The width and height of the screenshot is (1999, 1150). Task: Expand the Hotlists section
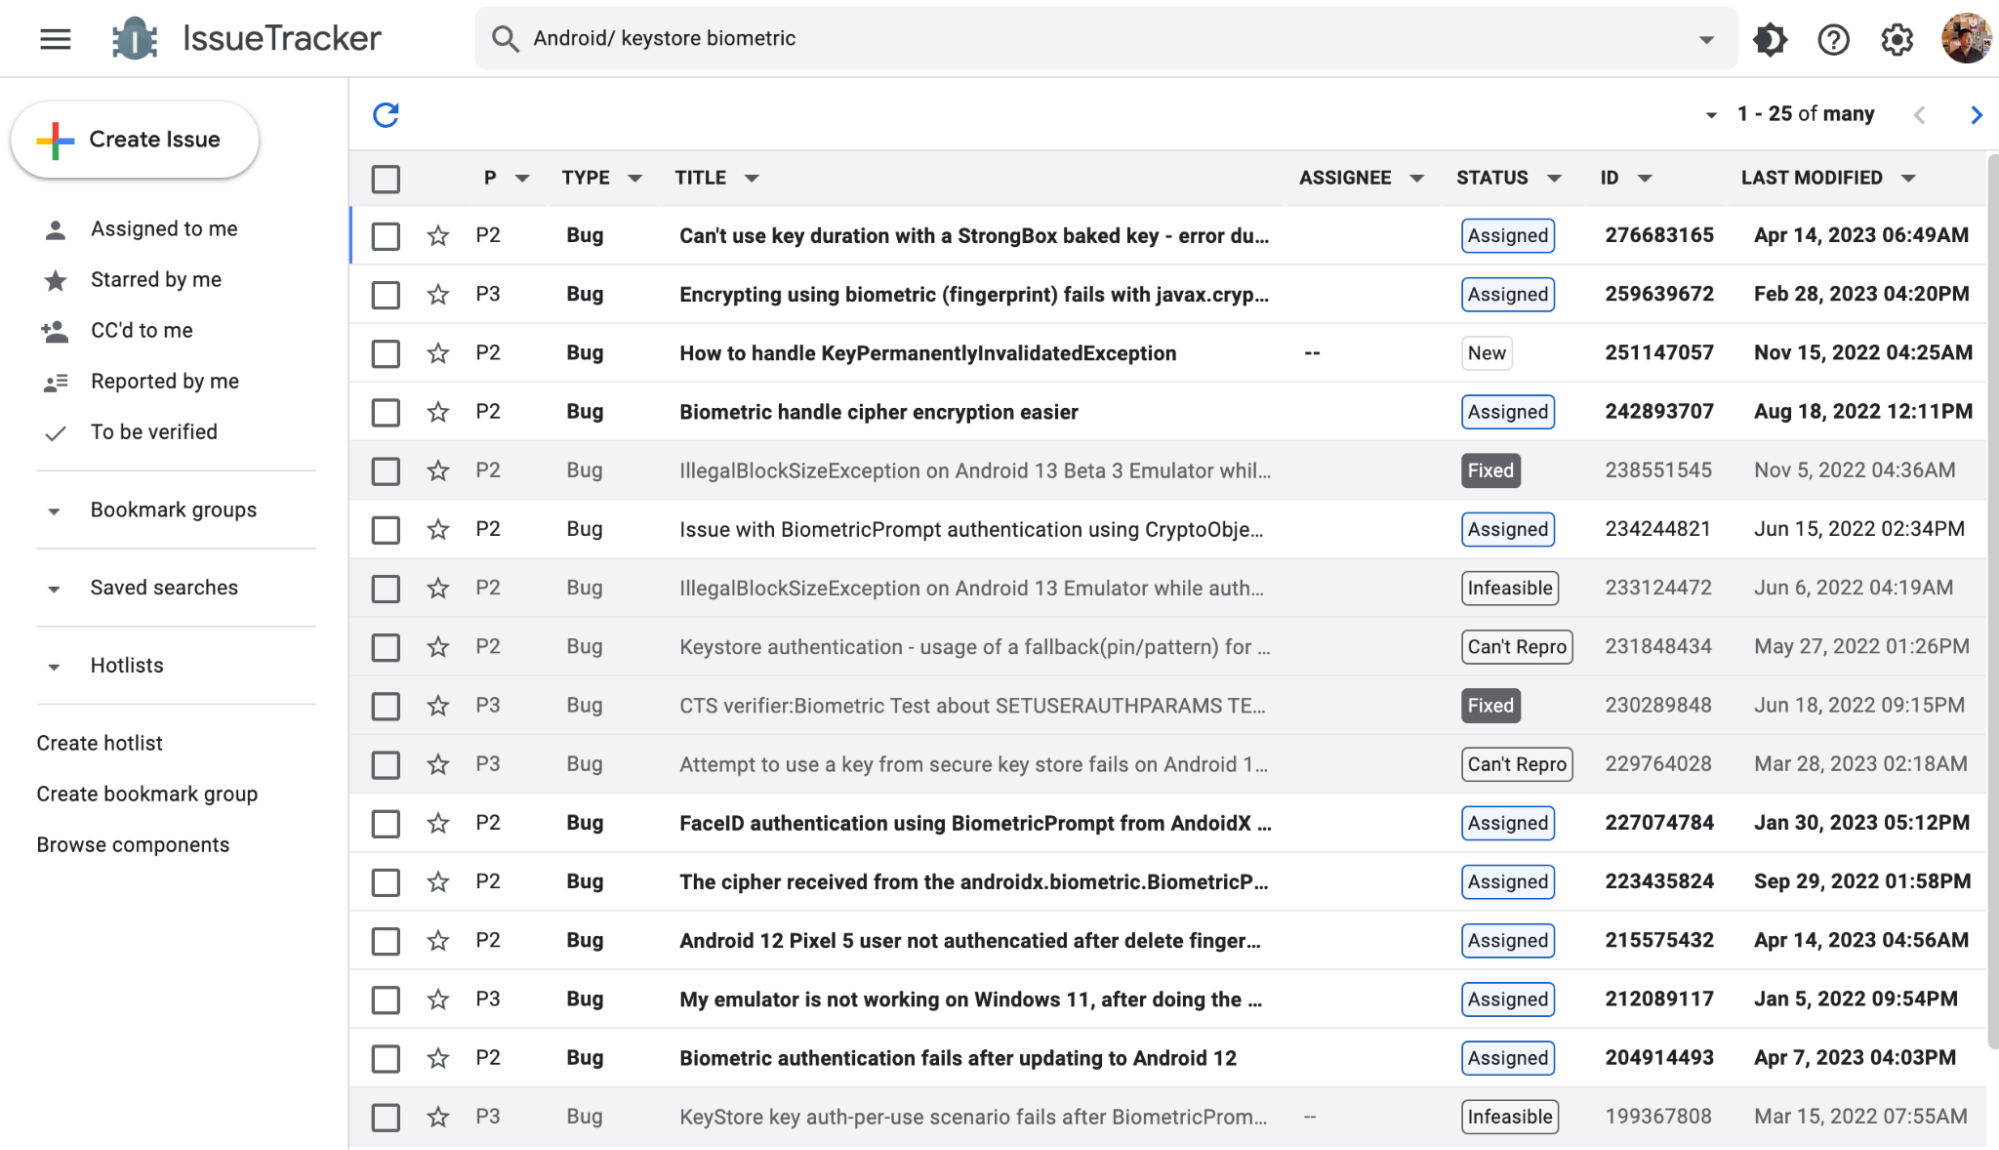54,666
